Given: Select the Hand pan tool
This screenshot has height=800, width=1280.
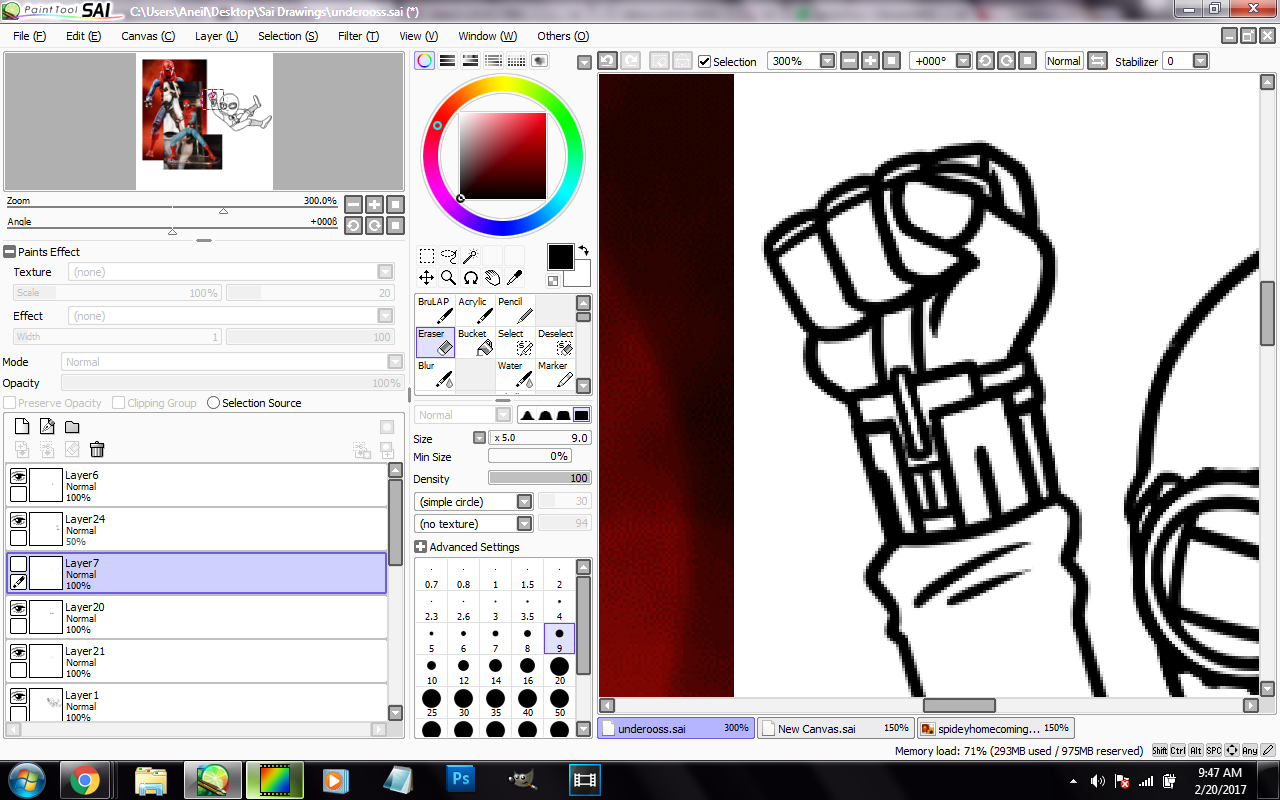Looking at the screenshot, I should (492, 278).
